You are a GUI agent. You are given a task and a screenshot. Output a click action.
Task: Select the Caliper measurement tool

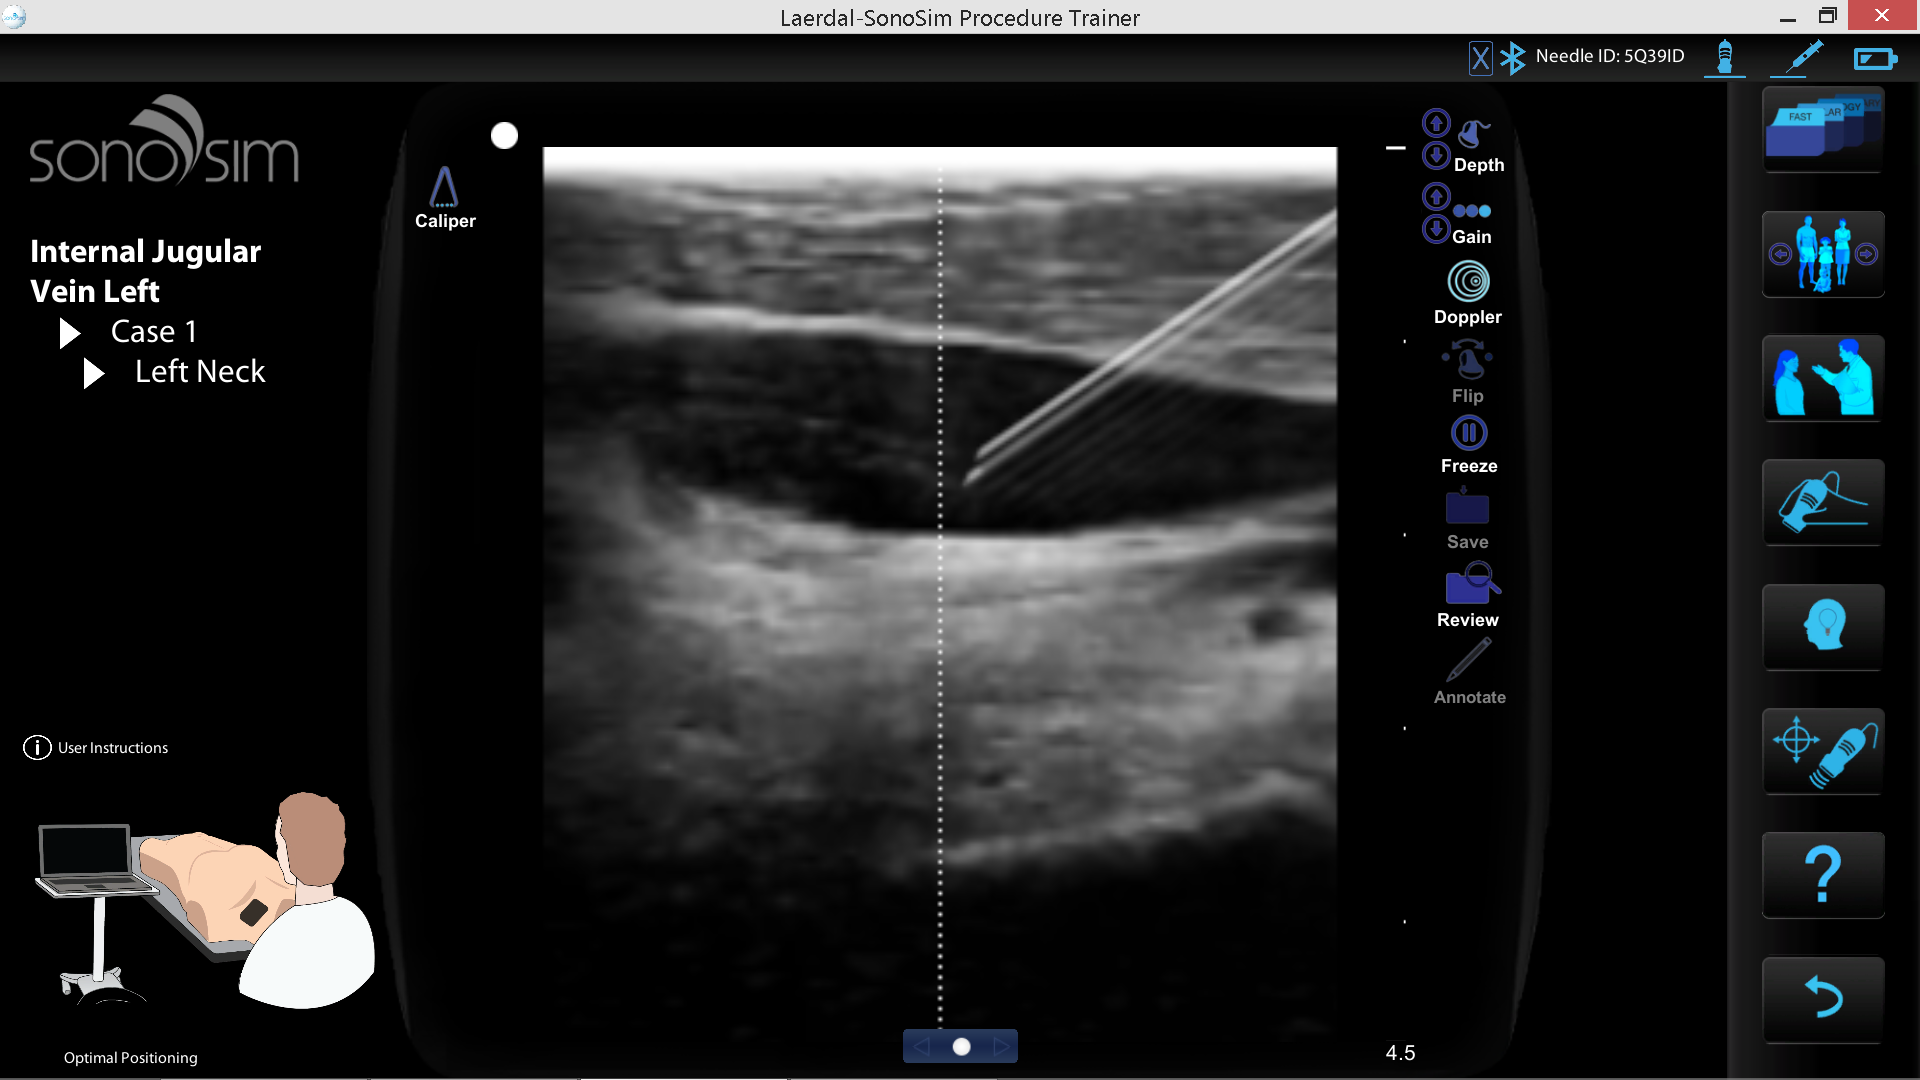click(x=445, y=195)
